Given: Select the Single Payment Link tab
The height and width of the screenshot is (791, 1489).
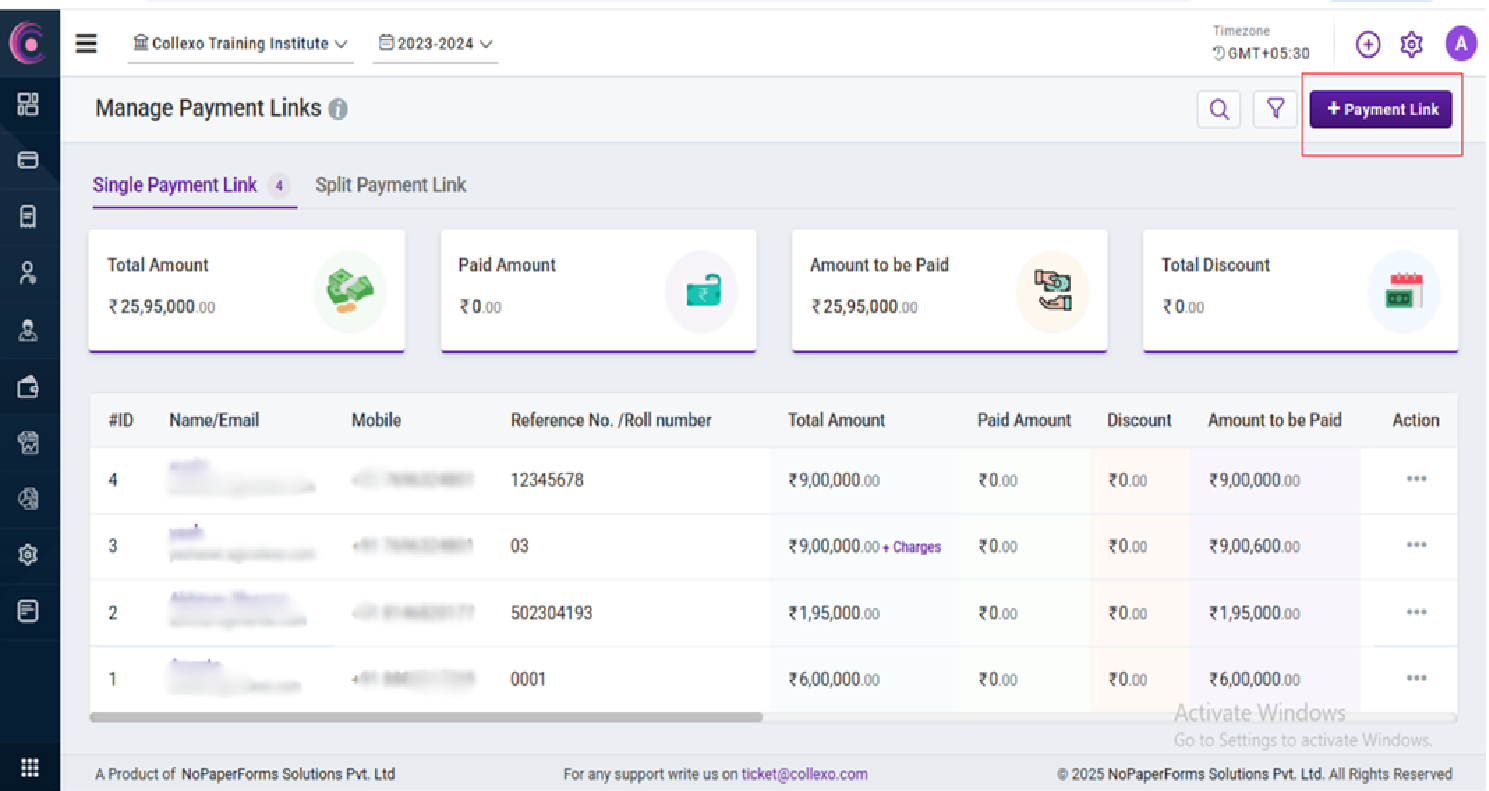Looking at the screenshot, I should pyautogui.click(x=175, y=185).
